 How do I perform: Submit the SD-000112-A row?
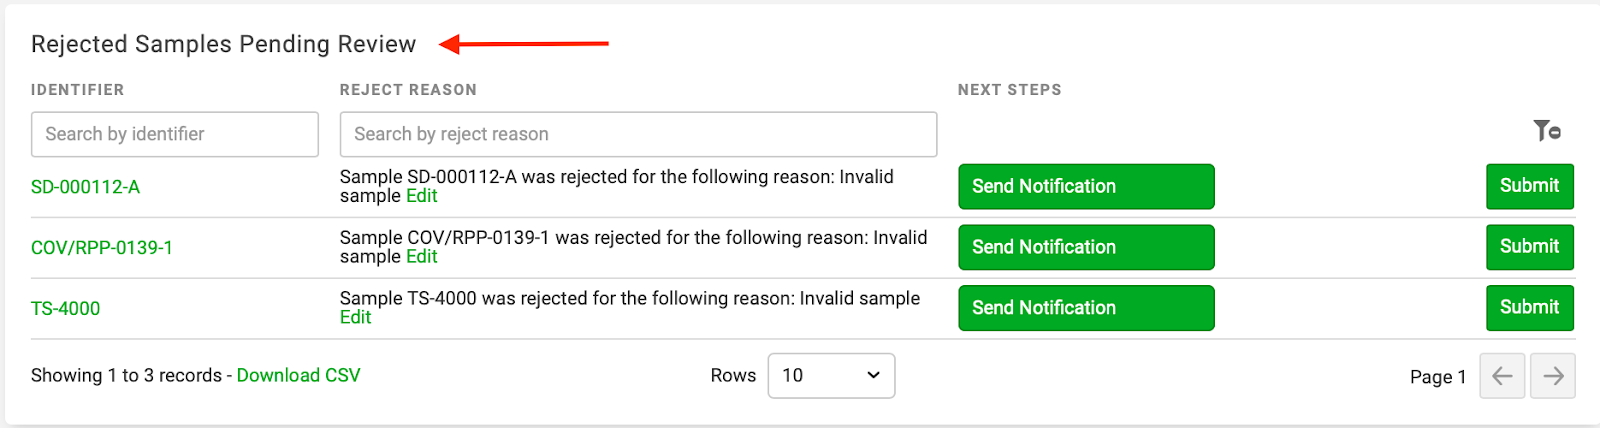[x=1530, y=187]
